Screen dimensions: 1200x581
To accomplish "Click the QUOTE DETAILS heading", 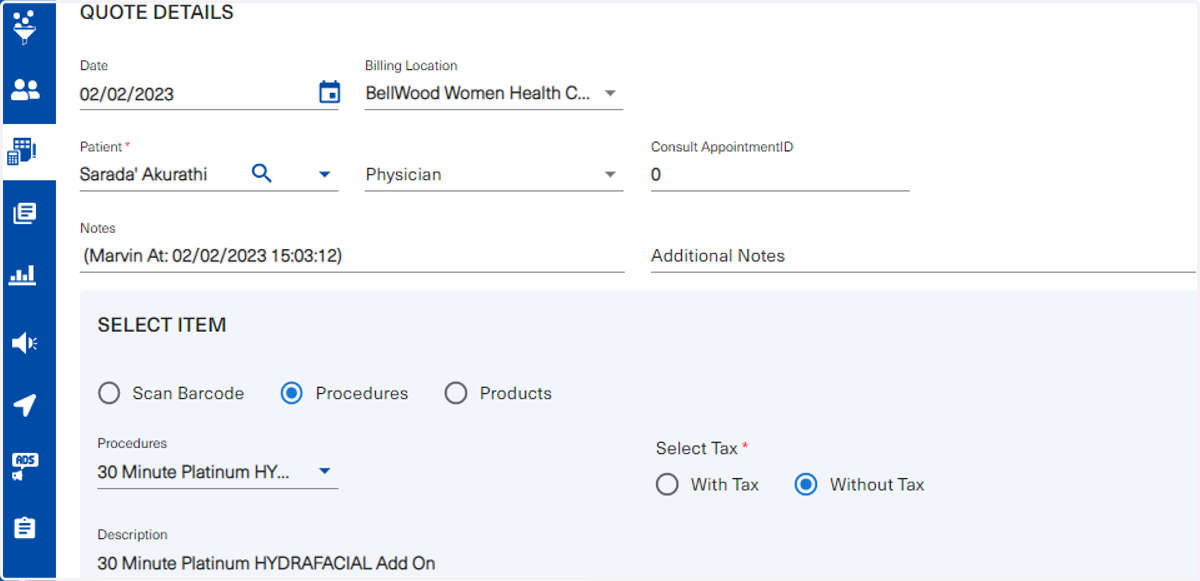I will (157, 13).
